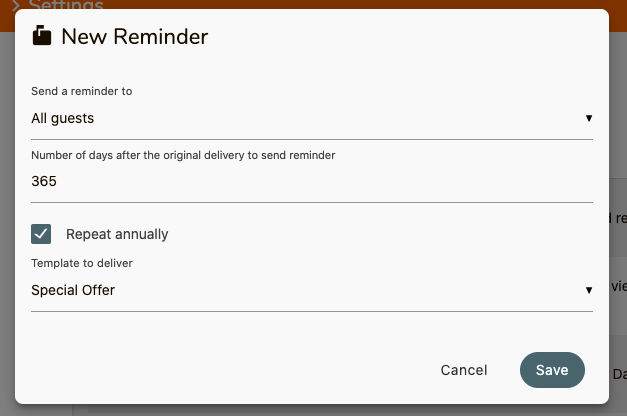Click the reminder icon beside the title
Screen dimensions: 627x416
[42, 35]
